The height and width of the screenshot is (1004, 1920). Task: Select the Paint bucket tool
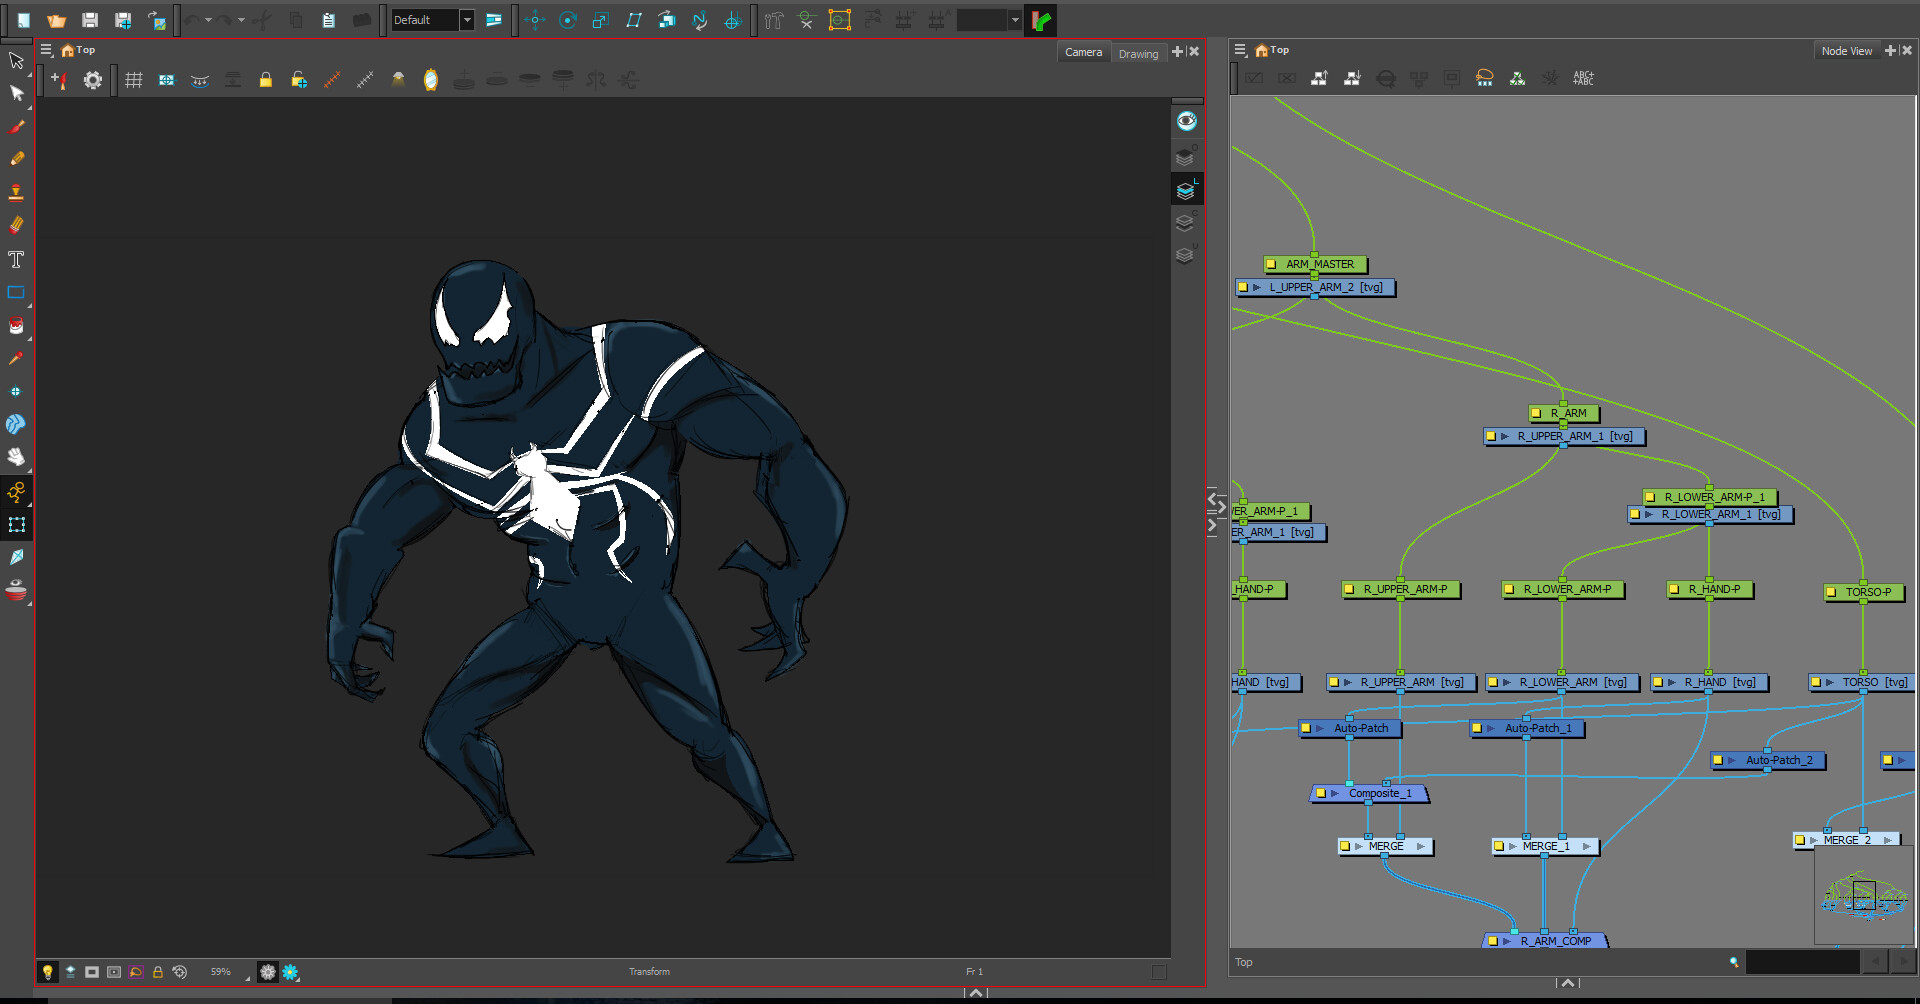tap(16, 325)
